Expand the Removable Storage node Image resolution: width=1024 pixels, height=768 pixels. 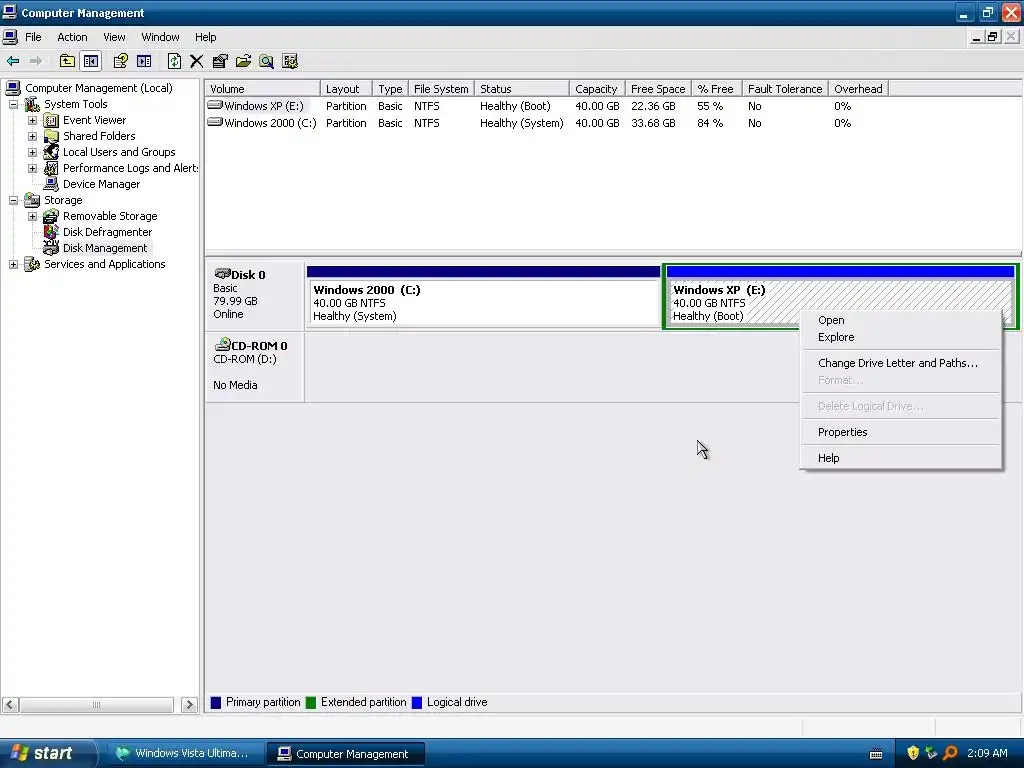click(32, 216)
